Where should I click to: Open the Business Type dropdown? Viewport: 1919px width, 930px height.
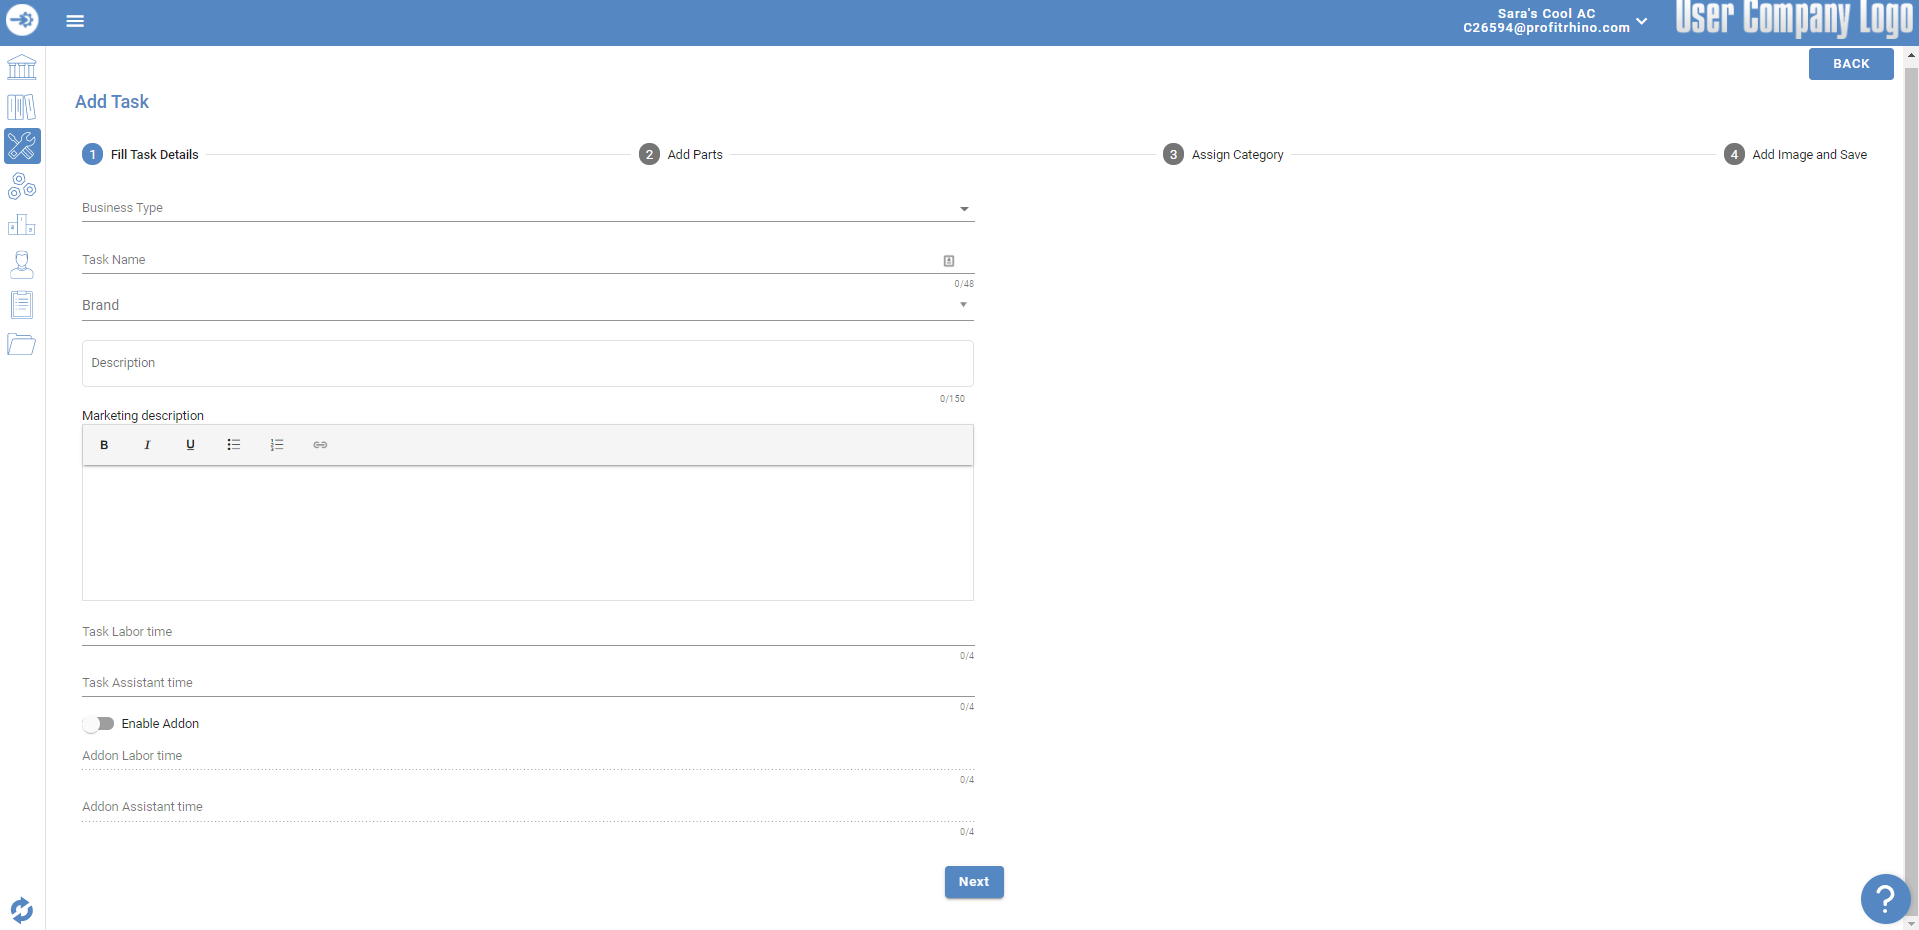pyautogui.click(x=963, y=208)
